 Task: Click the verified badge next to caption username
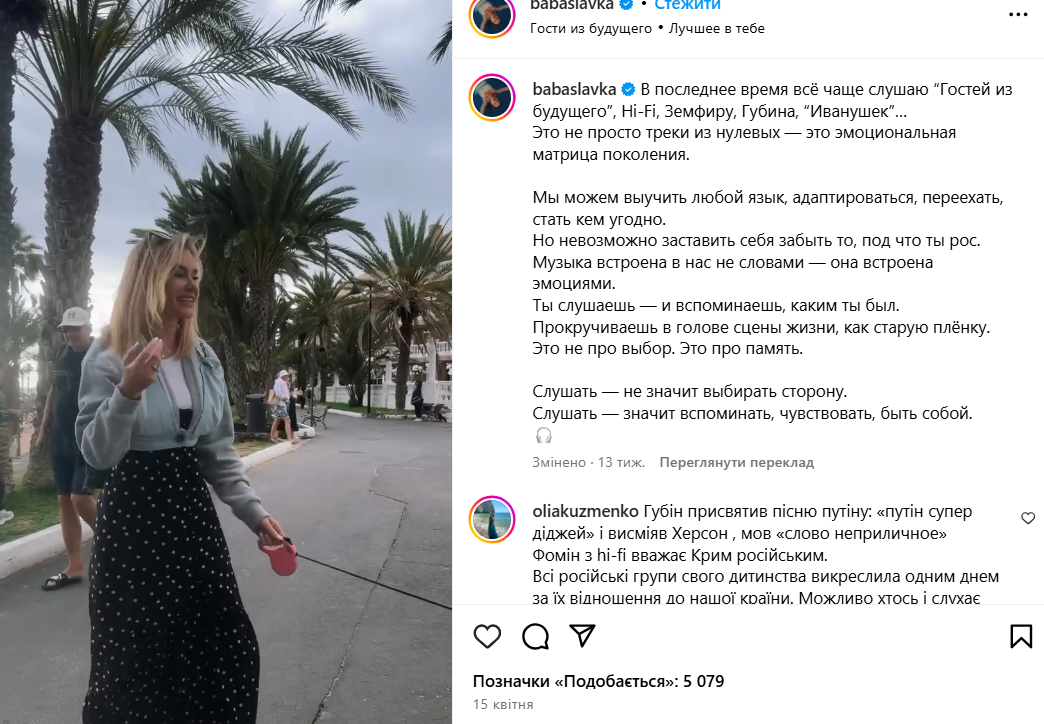(628, 89)
